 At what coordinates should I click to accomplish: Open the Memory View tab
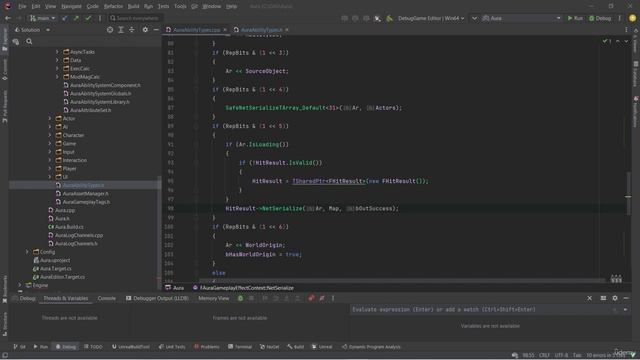213,298
